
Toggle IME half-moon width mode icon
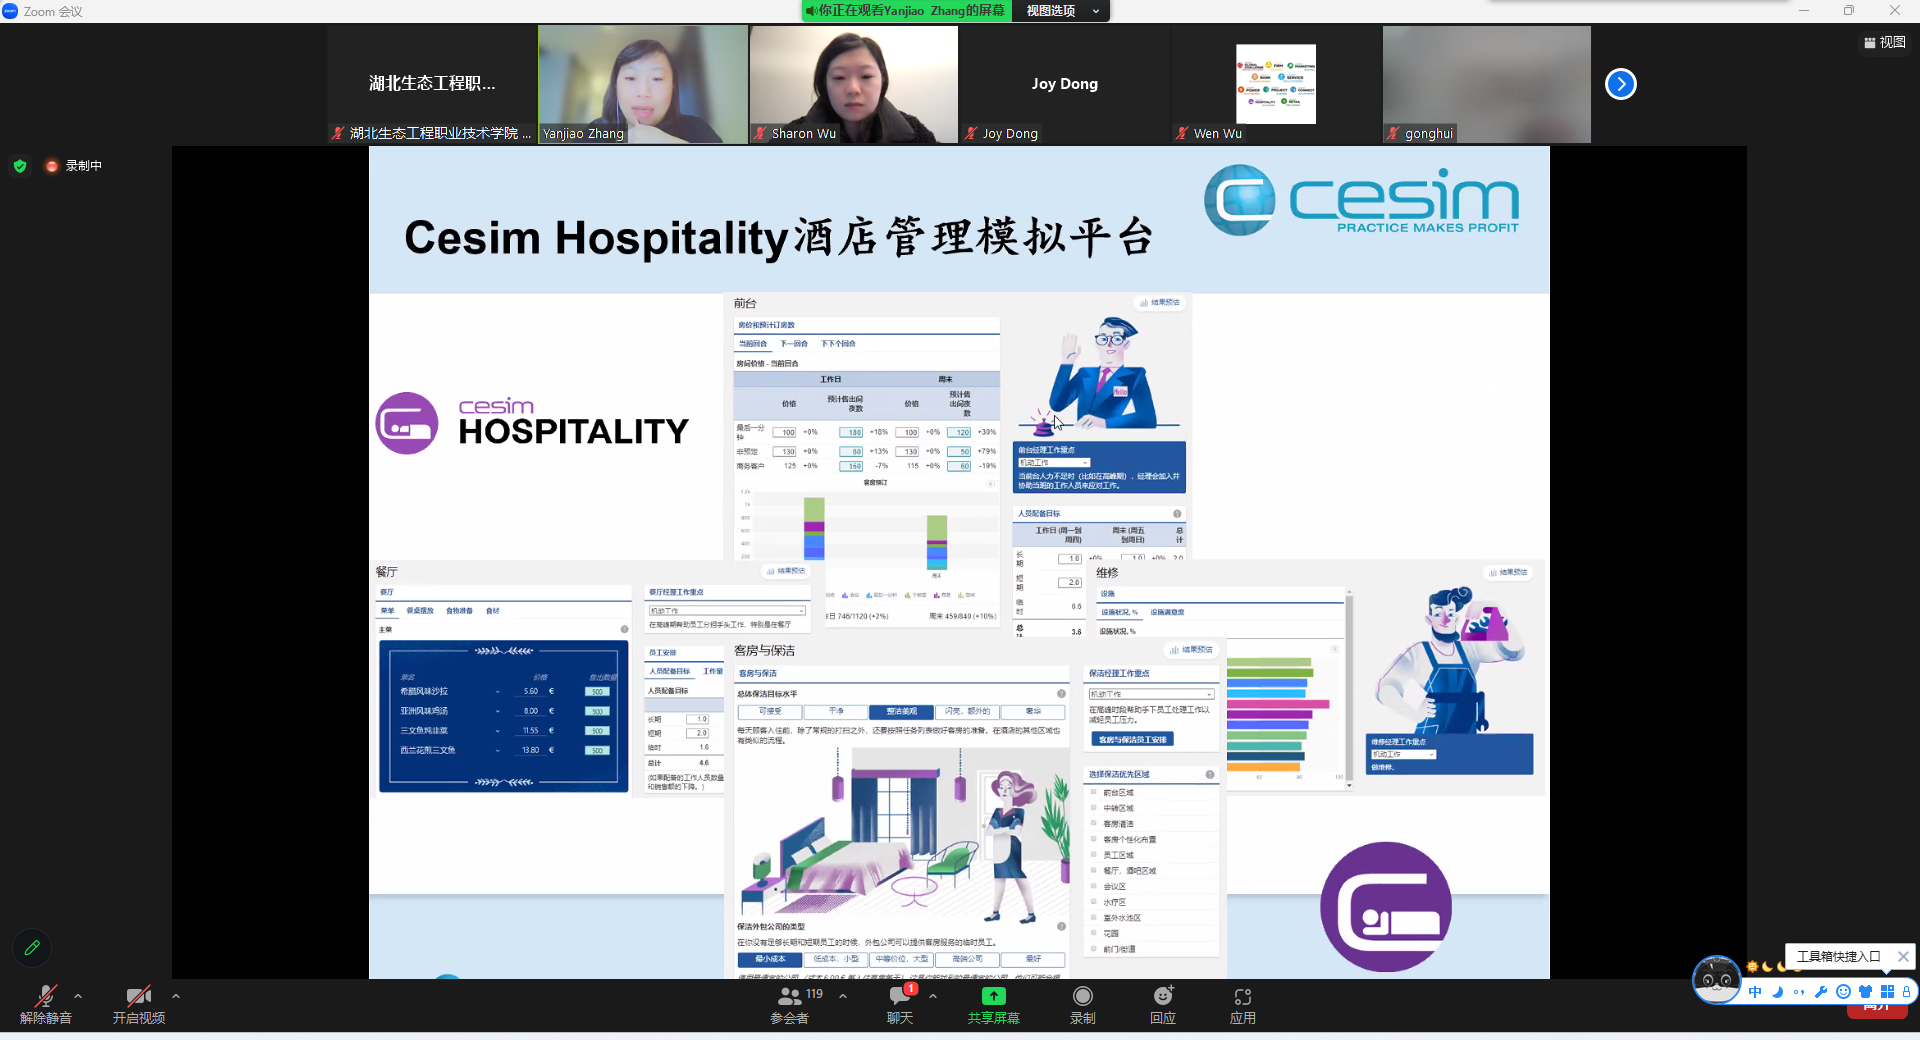click(1777, 992)
